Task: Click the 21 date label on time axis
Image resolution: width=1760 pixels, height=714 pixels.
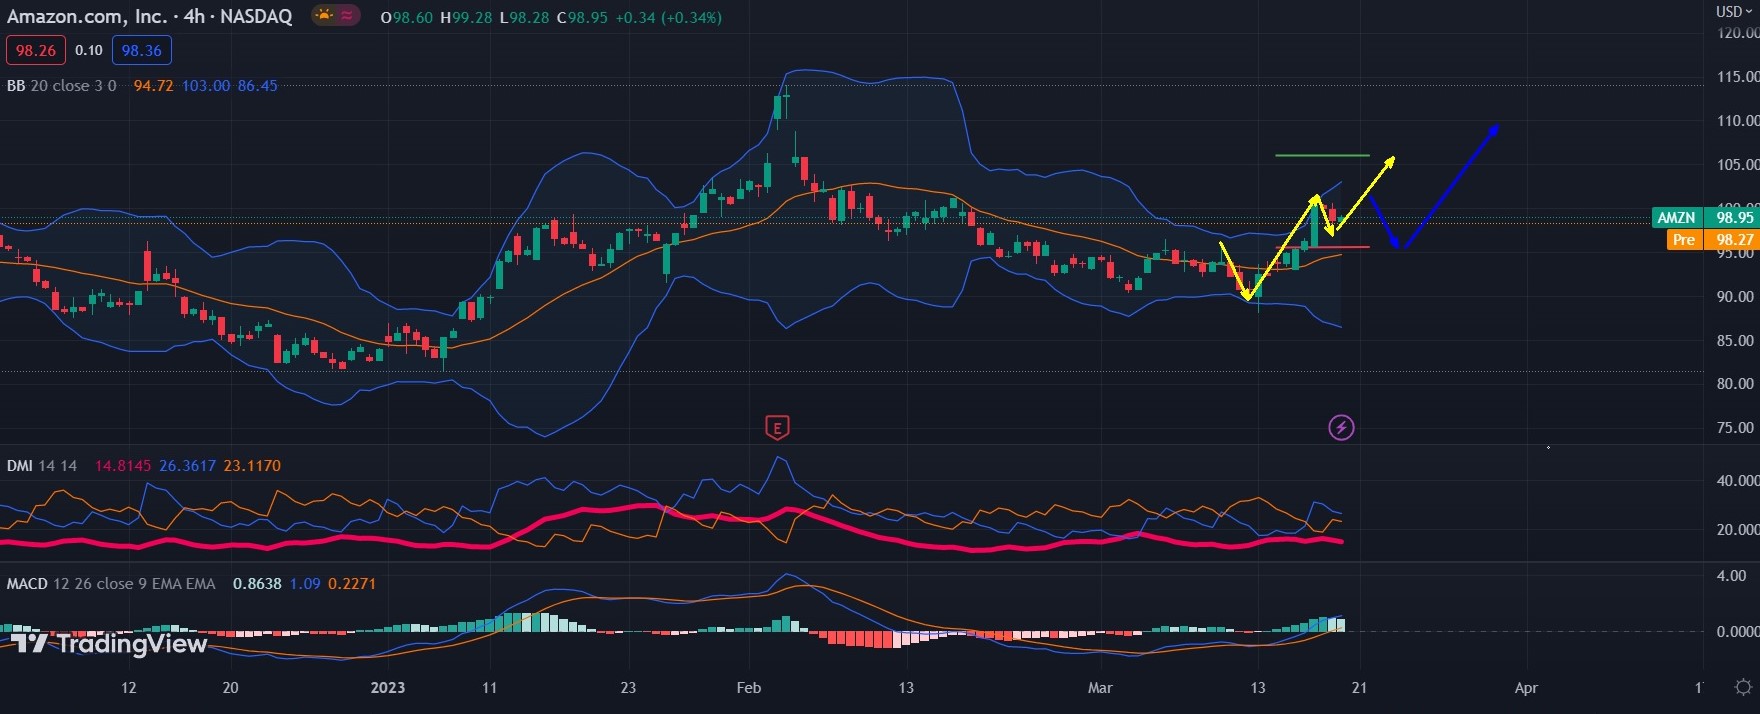Action: tap(1359, 688)
